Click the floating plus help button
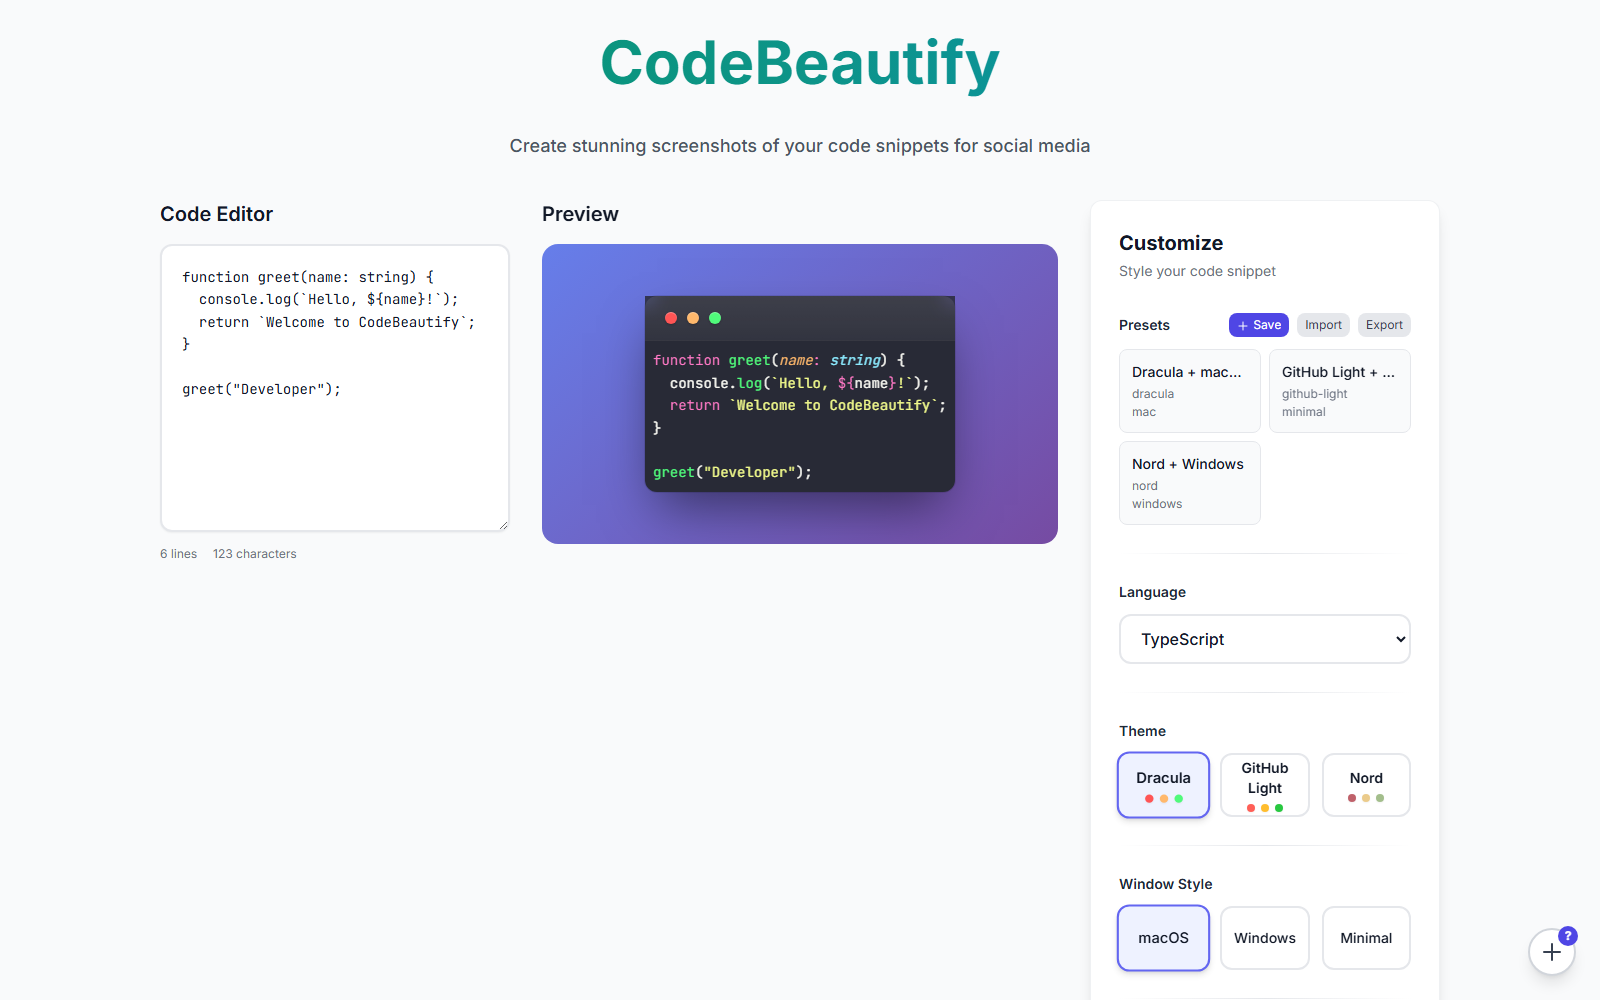This screenshot has width=1600, height=1000. tap(1551, 952)
